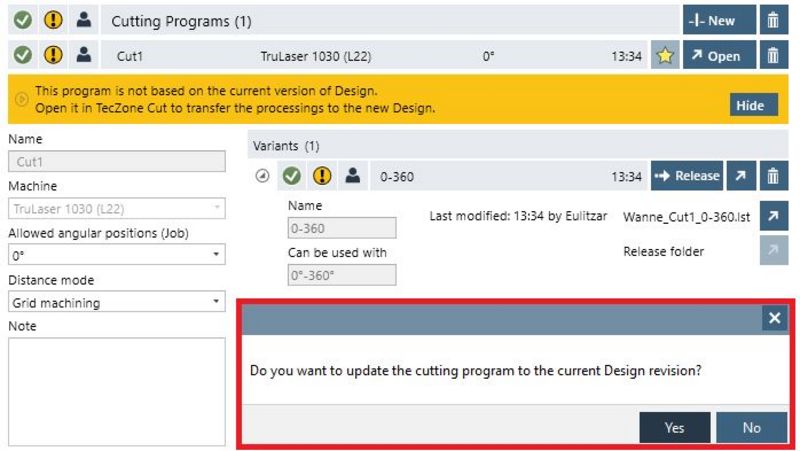Click the yellow warning icon on Cut1 row
The width and height of the screenshot is (800, 451).
pyautogui.click(x=53, y=56)
